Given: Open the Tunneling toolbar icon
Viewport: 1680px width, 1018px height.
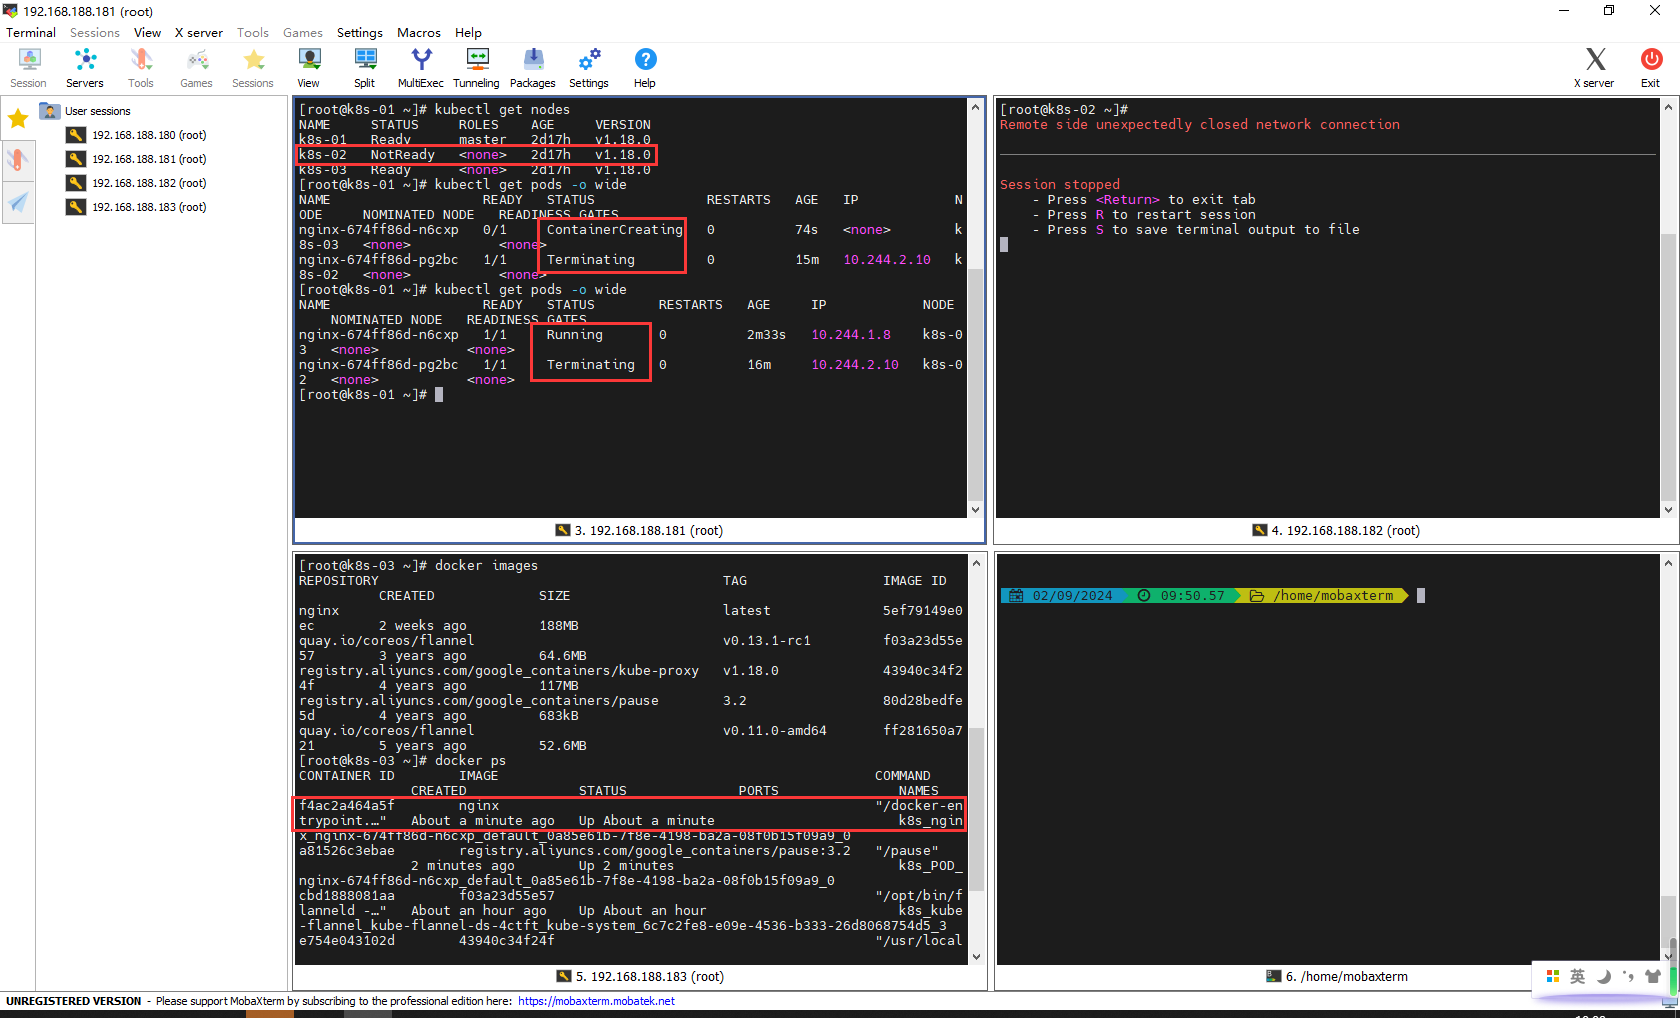Looking at the screenshot, I should point(476,68).
